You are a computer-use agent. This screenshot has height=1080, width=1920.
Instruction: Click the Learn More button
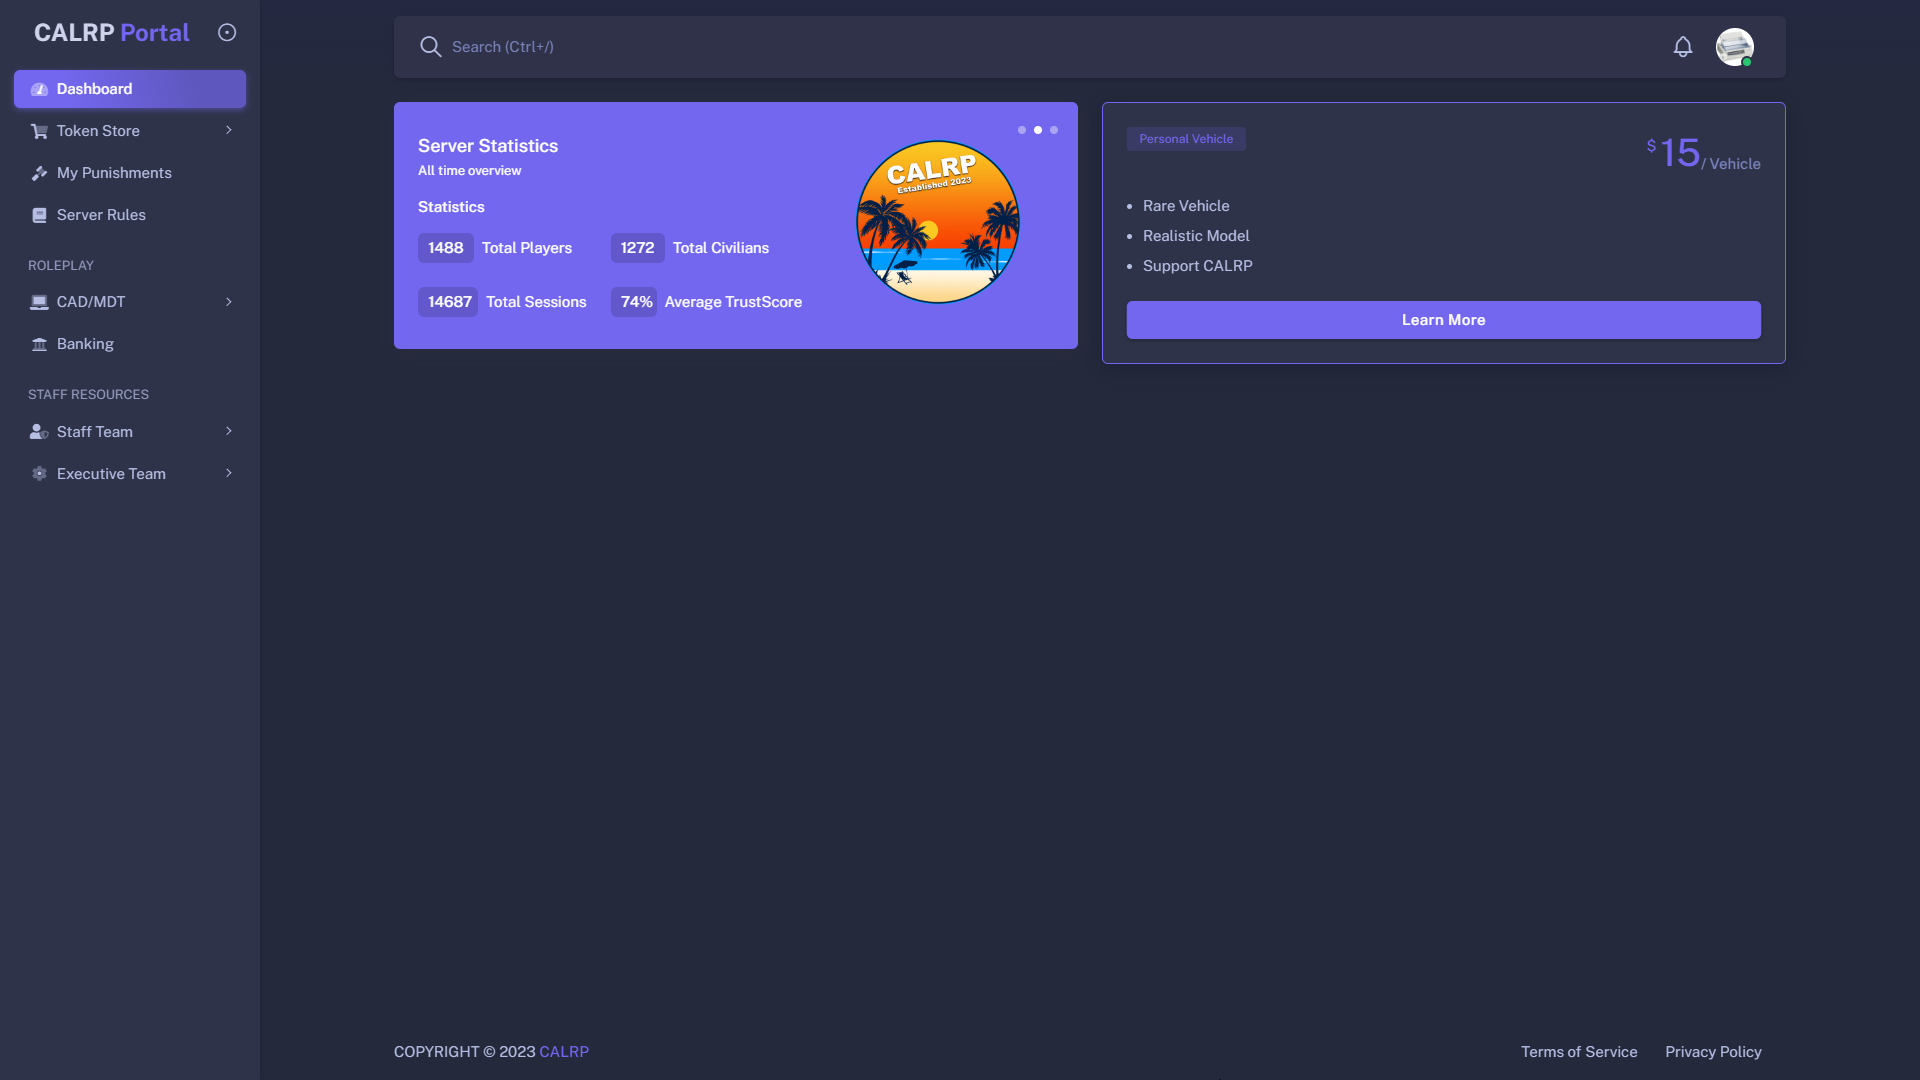click(1443, 319)
